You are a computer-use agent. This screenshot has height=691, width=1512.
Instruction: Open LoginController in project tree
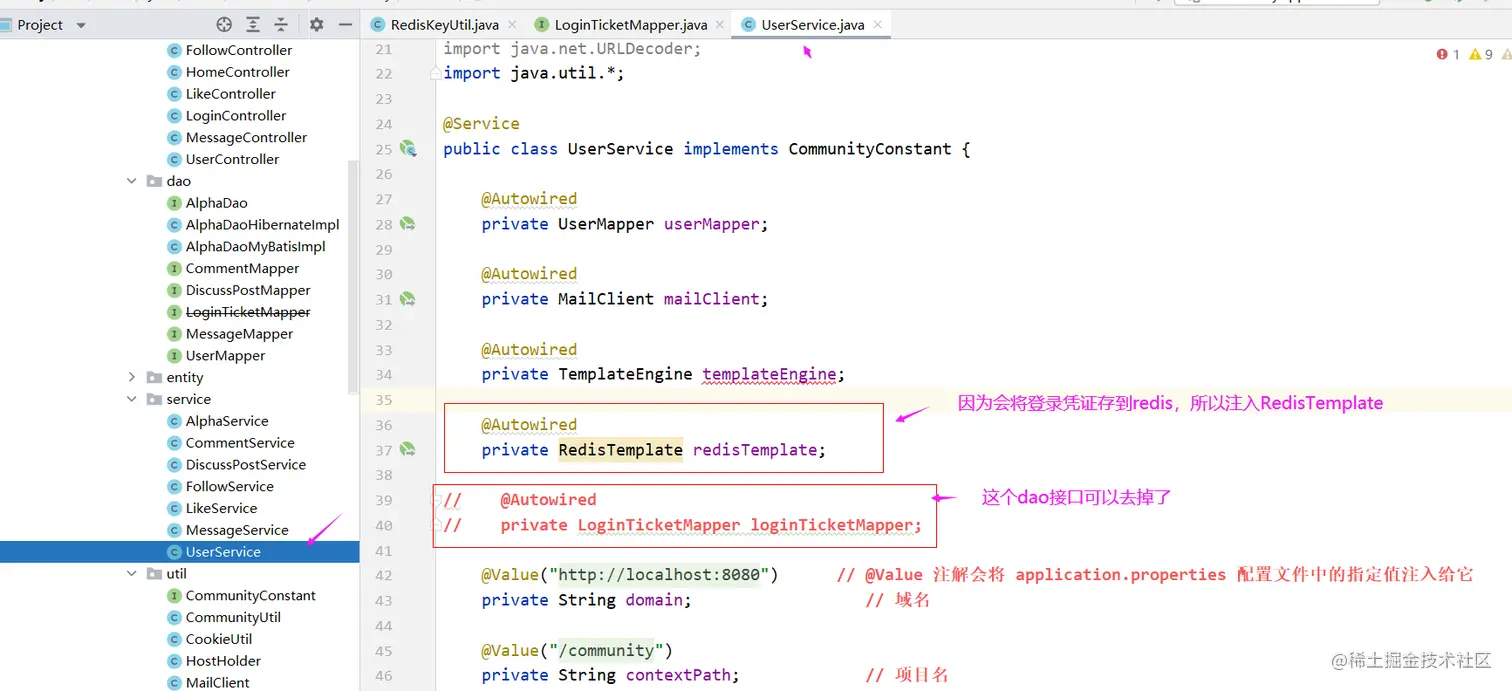coord(236,116)
